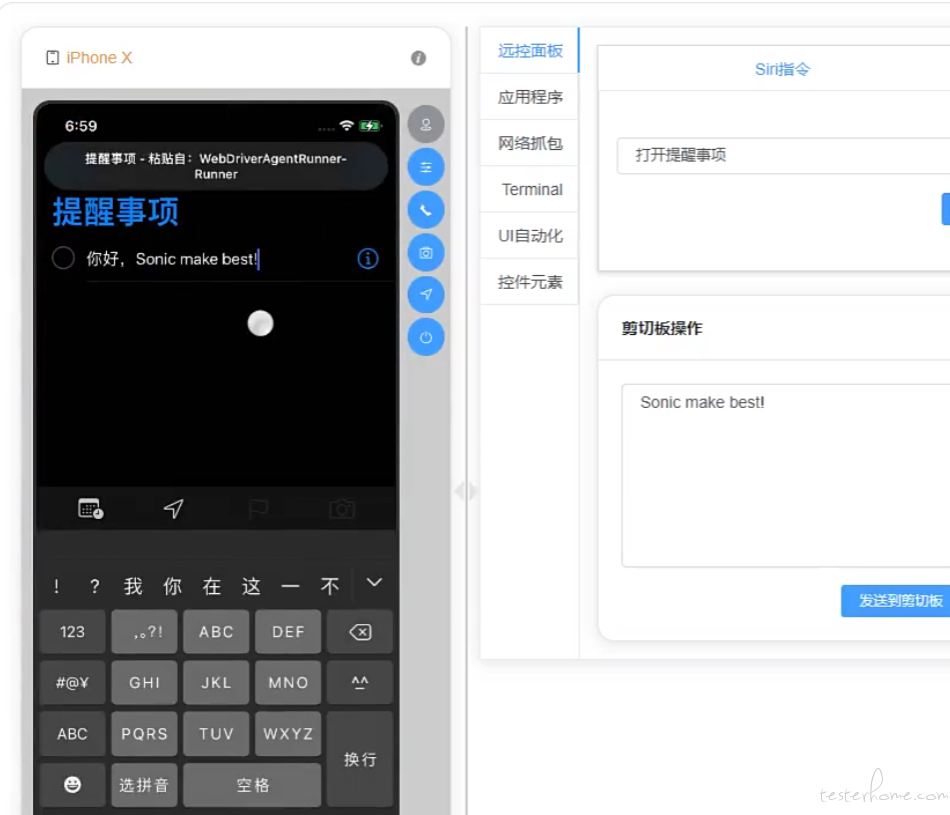Expand keyboard suggestion list chevron

[374, 583]
